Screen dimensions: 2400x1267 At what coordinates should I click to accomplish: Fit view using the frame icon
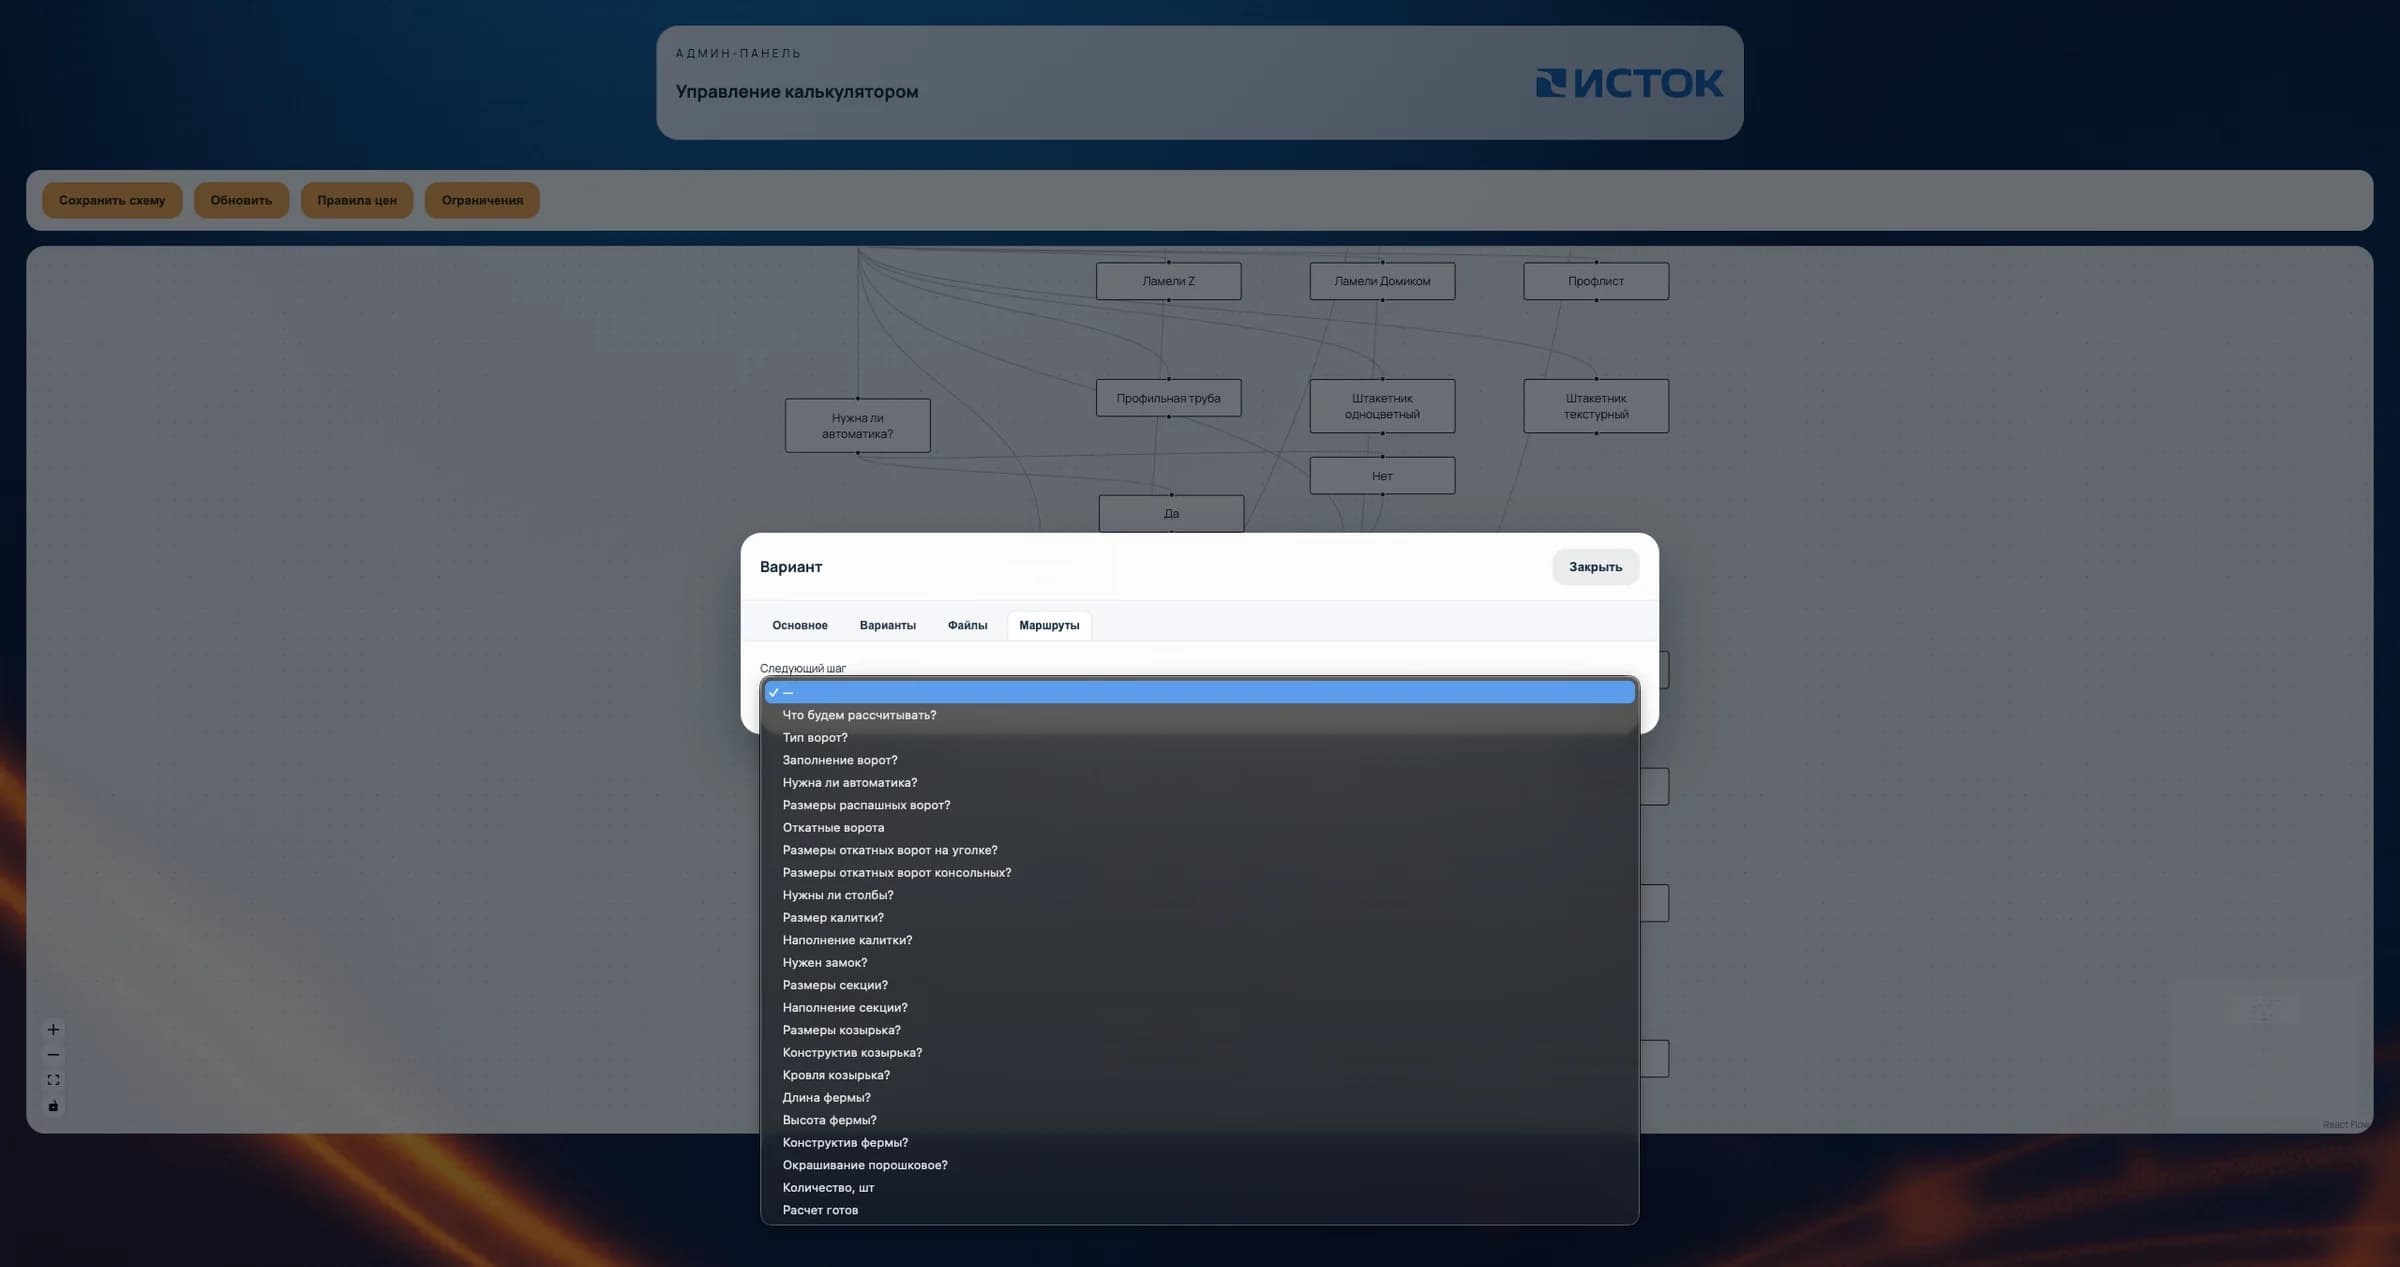(53, 1080)
